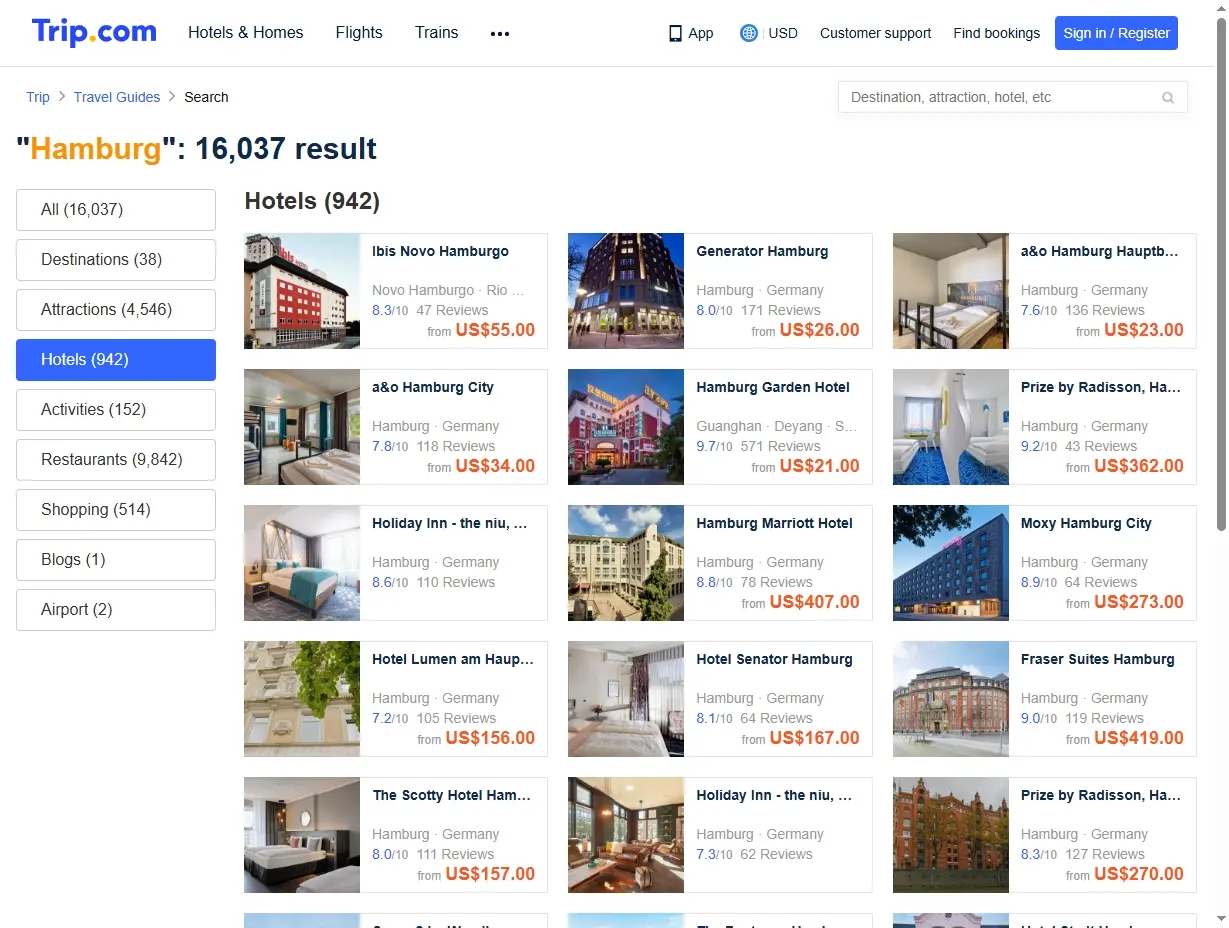1229x928 pixels.
Task: Open Moxy Hamburg City photo
Action: (951, 563)
